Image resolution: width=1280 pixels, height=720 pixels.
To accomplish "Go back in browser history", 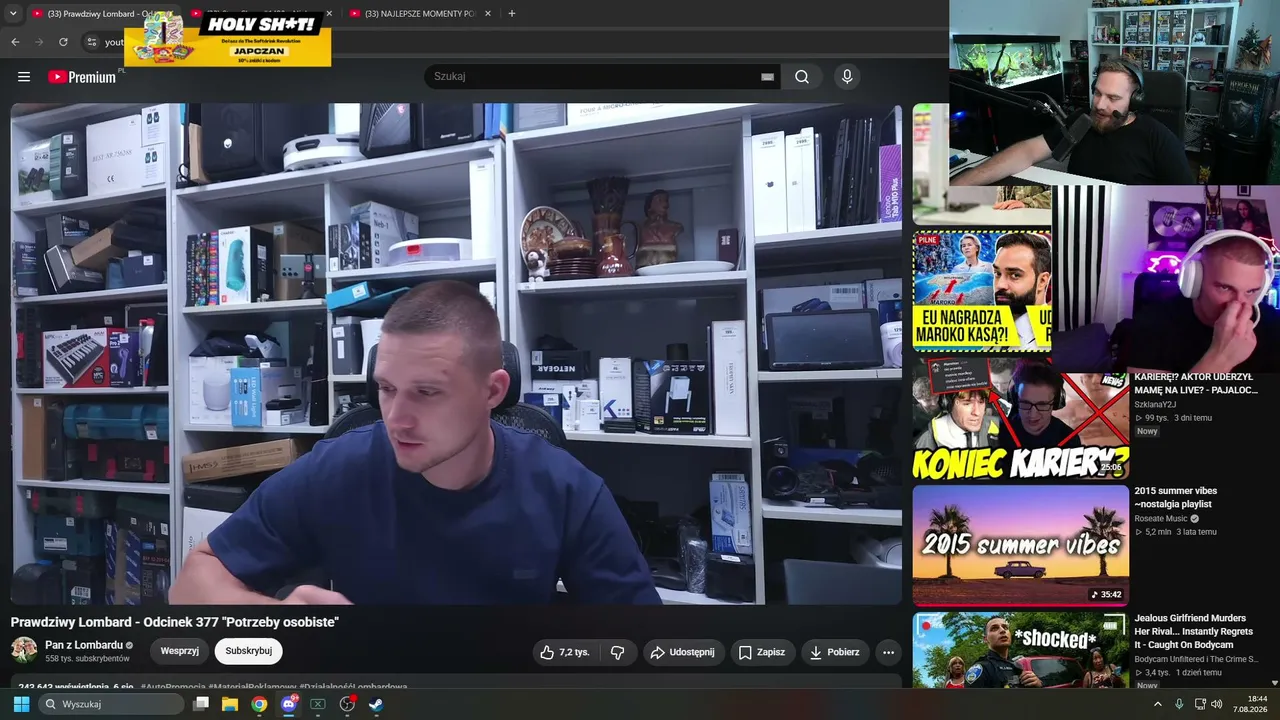I will point(15,42).
